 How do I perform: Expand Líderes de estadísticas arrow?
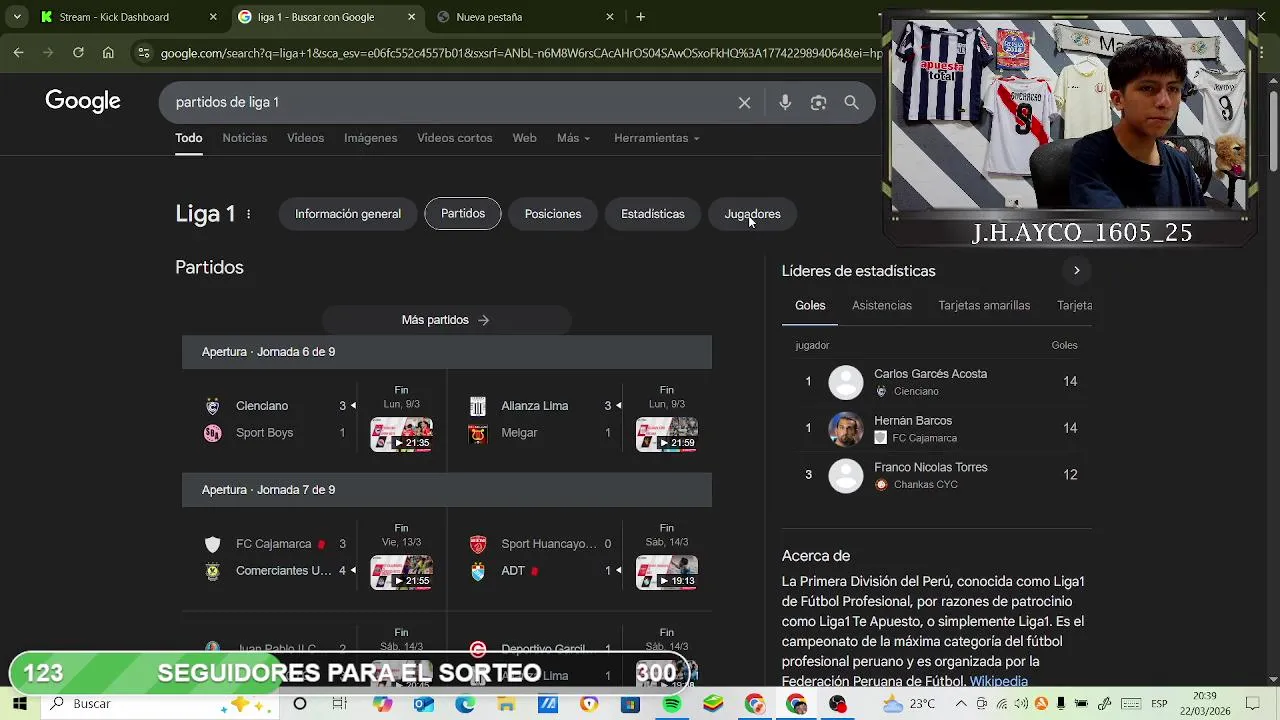click(1076, 271)
